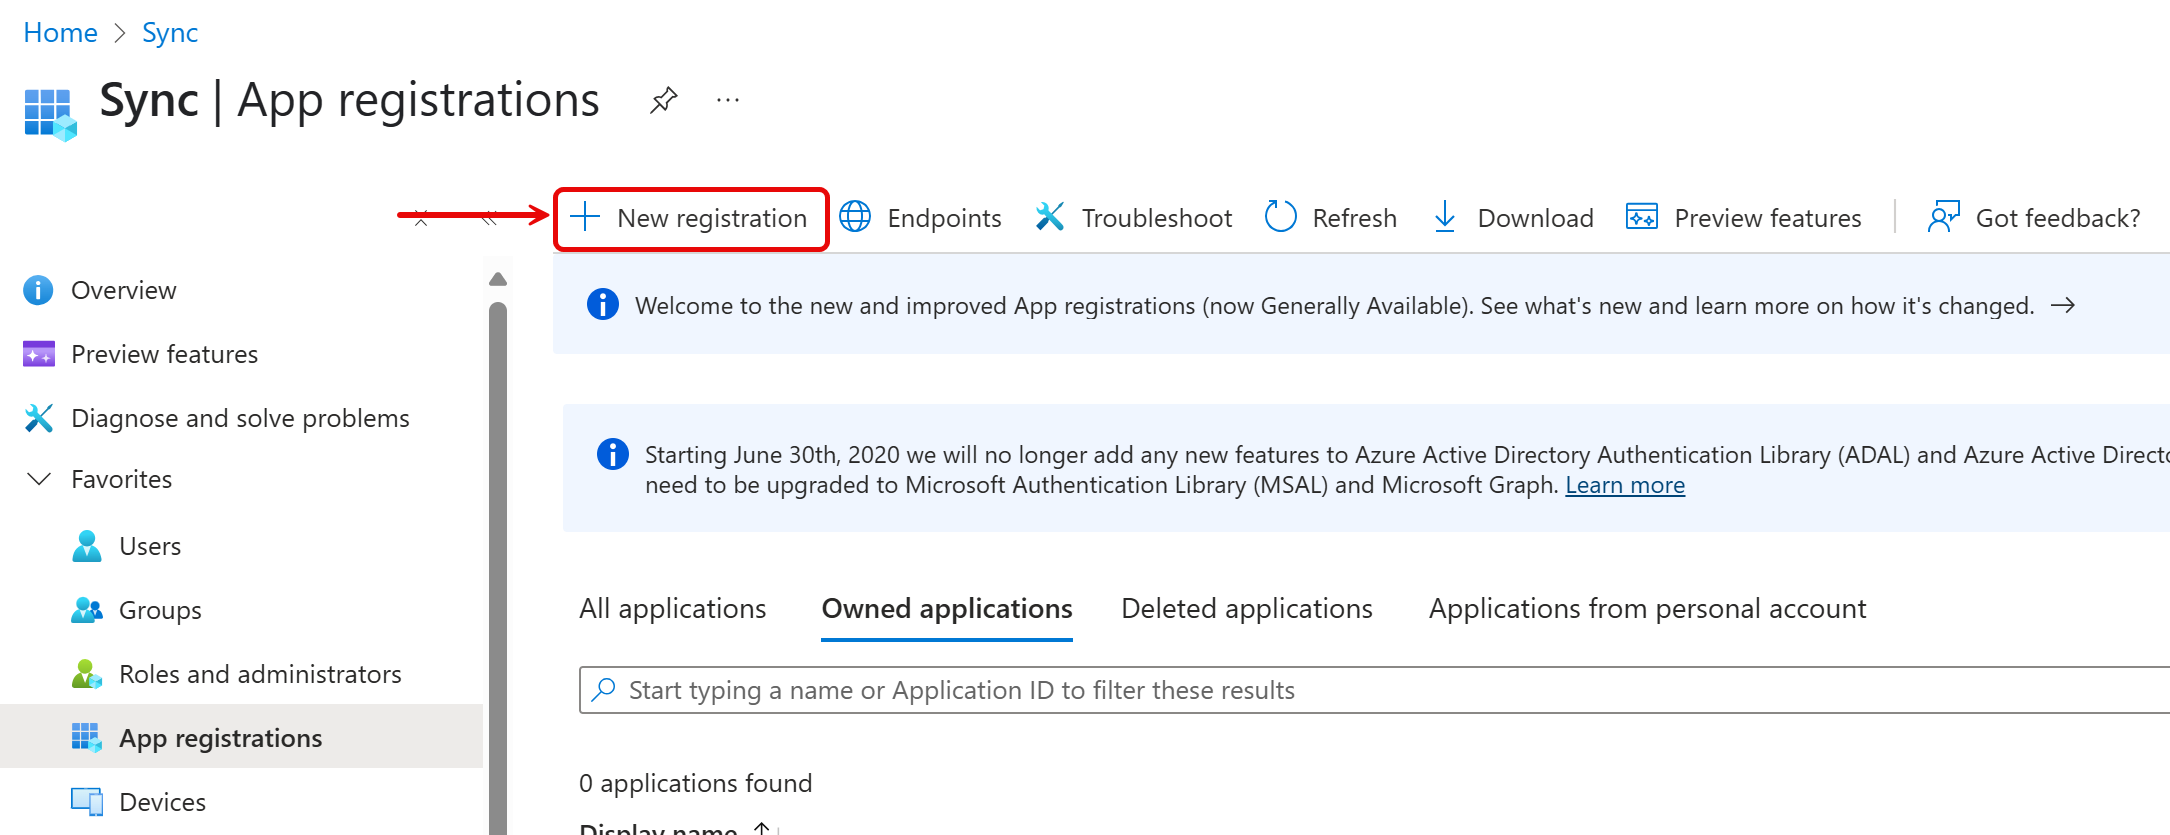Open the more options ellipsis

[728, 100]
